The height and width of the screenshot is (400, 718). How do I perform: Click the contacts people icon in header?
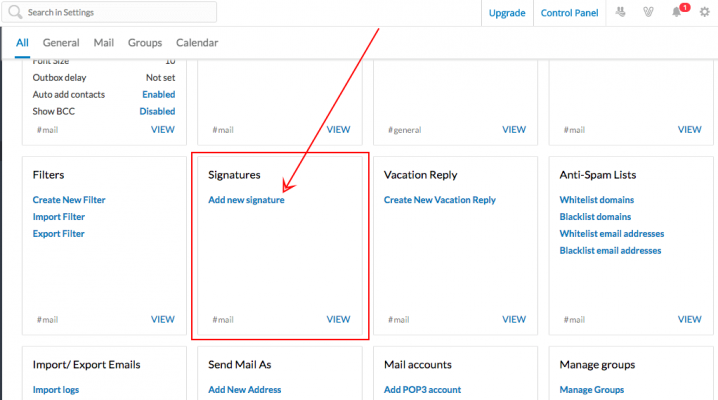[620, 12]
